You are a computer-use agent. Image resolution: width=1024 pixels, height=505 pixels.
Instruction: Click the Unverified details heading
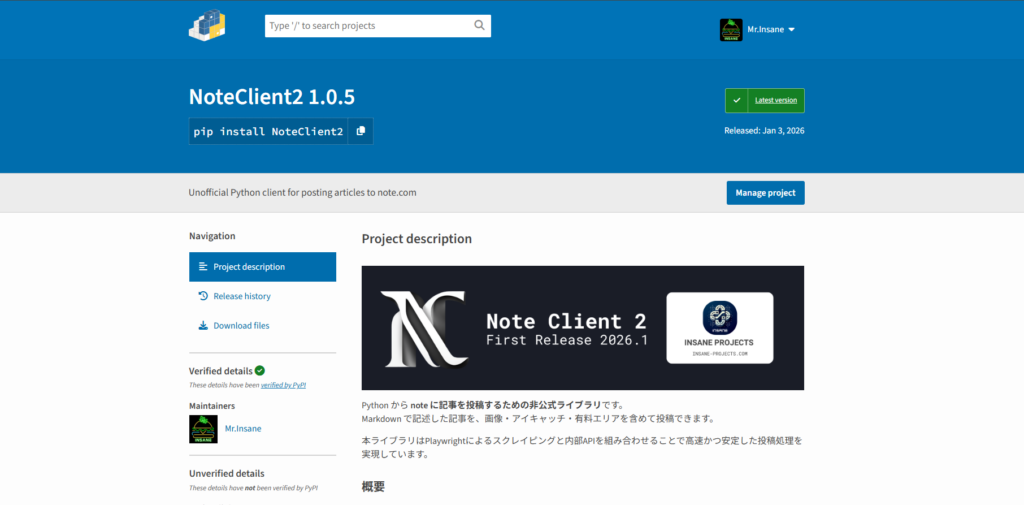pyautogui.click(x=227, y=474)
